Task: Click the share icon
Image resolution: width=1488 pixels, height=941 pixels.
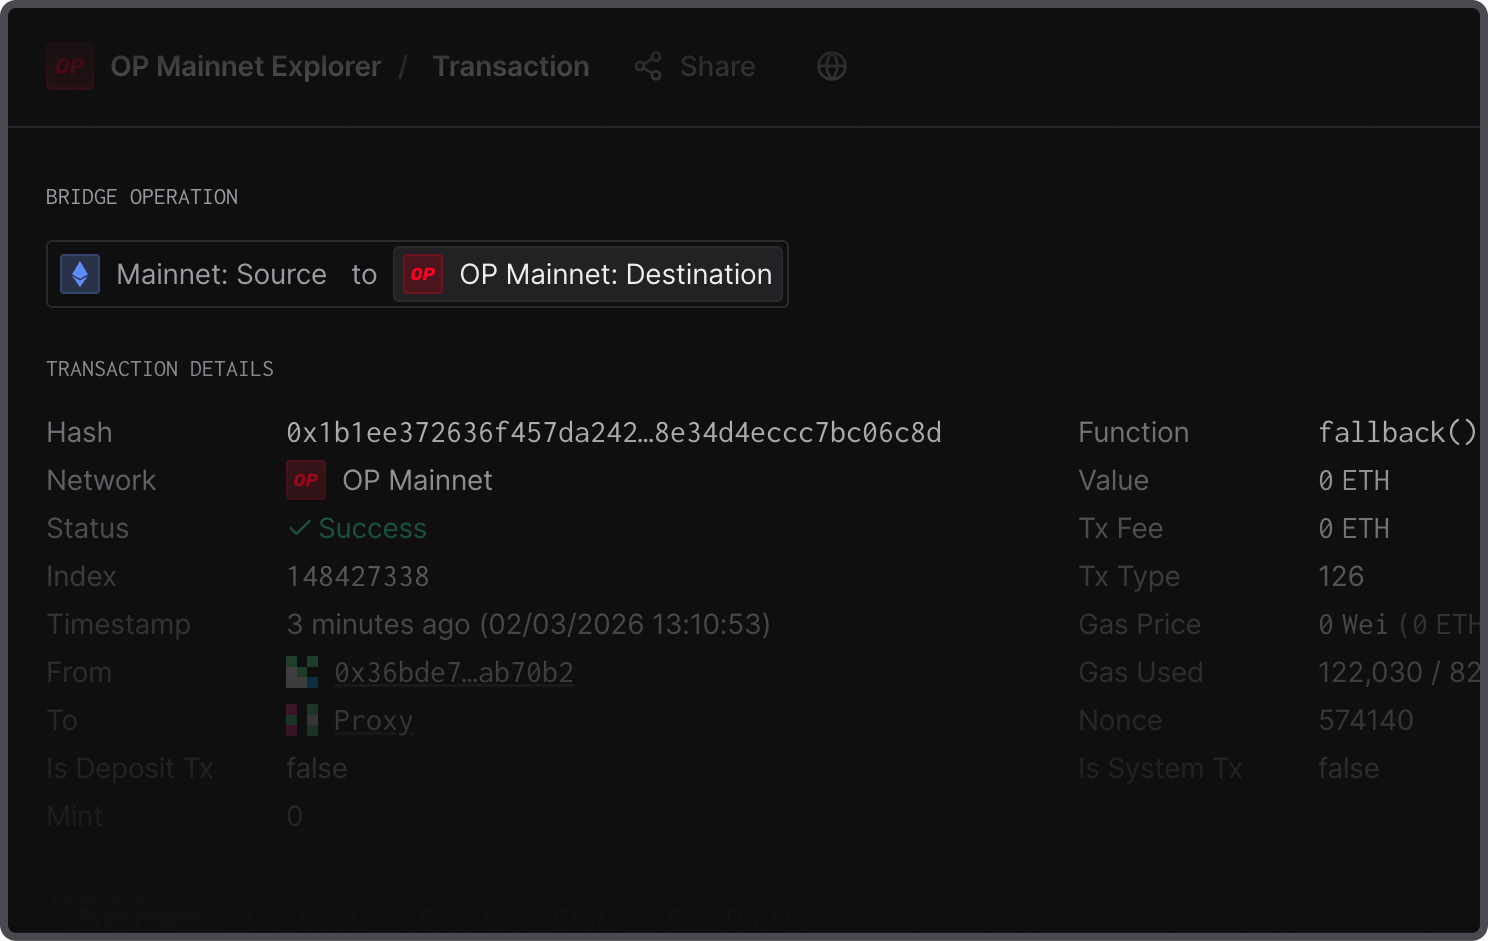Action: click(648, 66)
